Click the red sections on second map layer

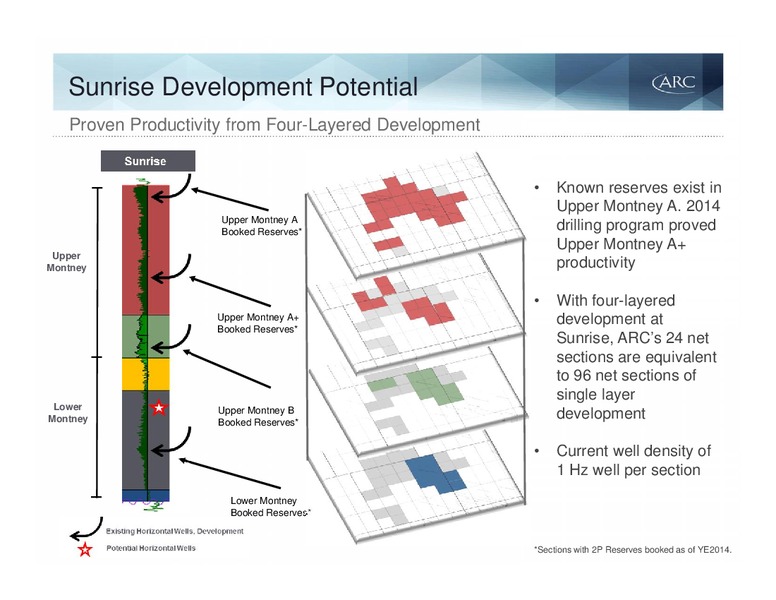click(403, 301)
